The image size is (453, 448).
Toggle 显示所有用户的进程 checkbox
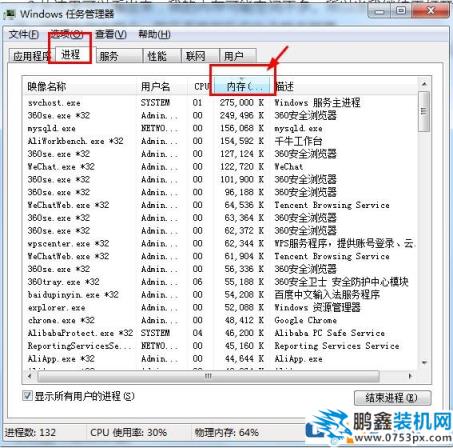[x=27, y=396]
